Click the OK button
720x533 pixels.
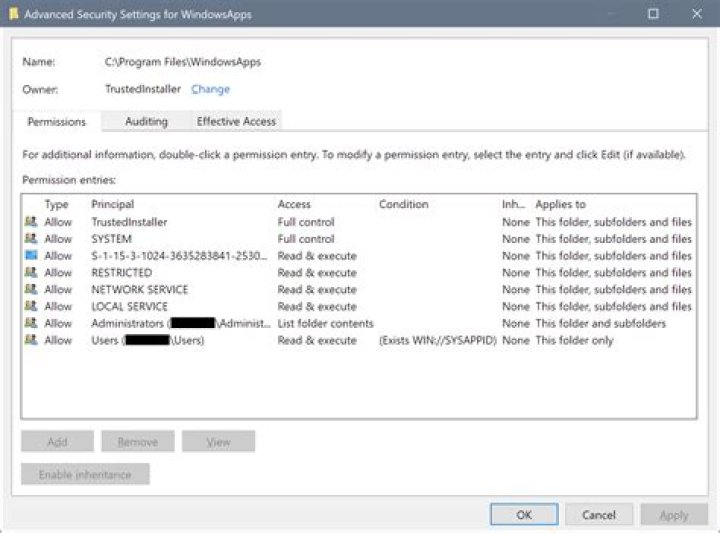[524, 515]
